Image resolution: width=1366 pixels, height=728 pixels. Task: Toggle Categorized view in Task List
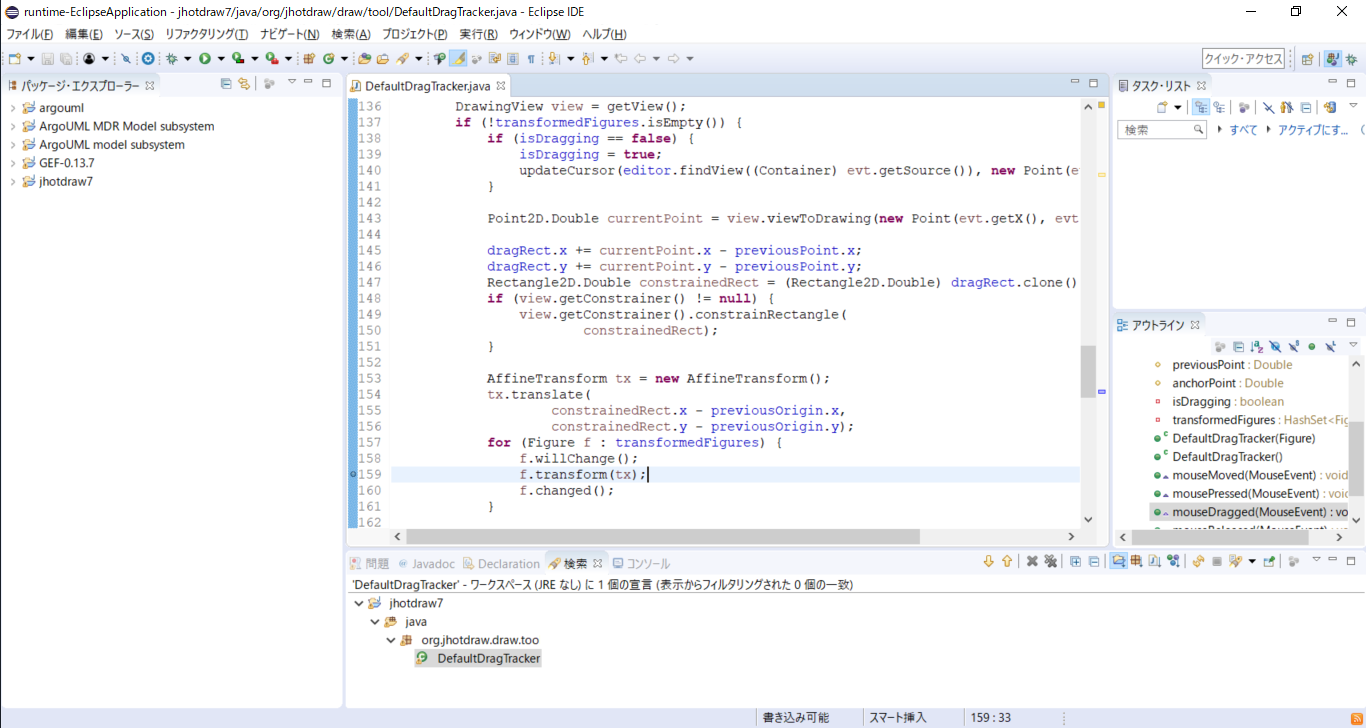pos(1201,107)
